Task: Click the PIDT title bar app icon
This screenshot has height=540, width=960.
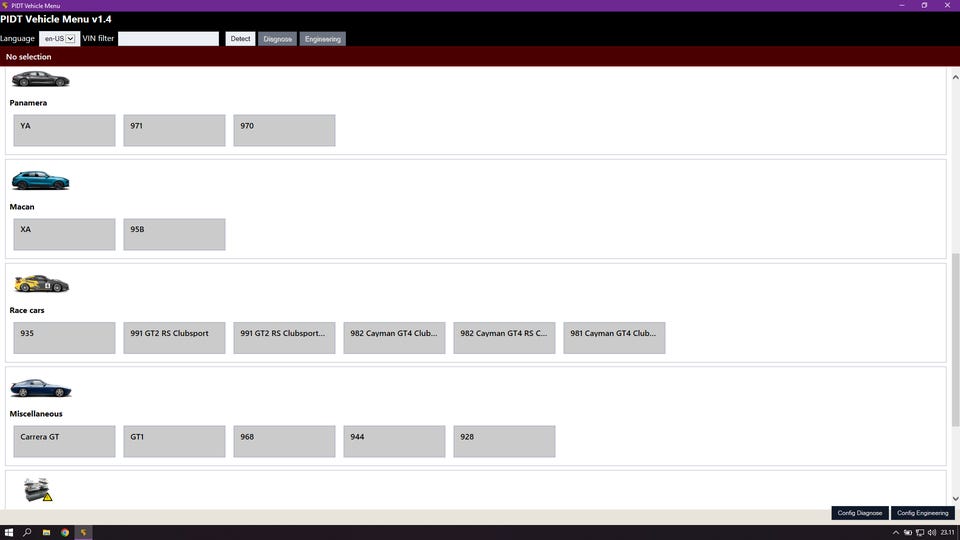Action: click(x=5, y=6)
